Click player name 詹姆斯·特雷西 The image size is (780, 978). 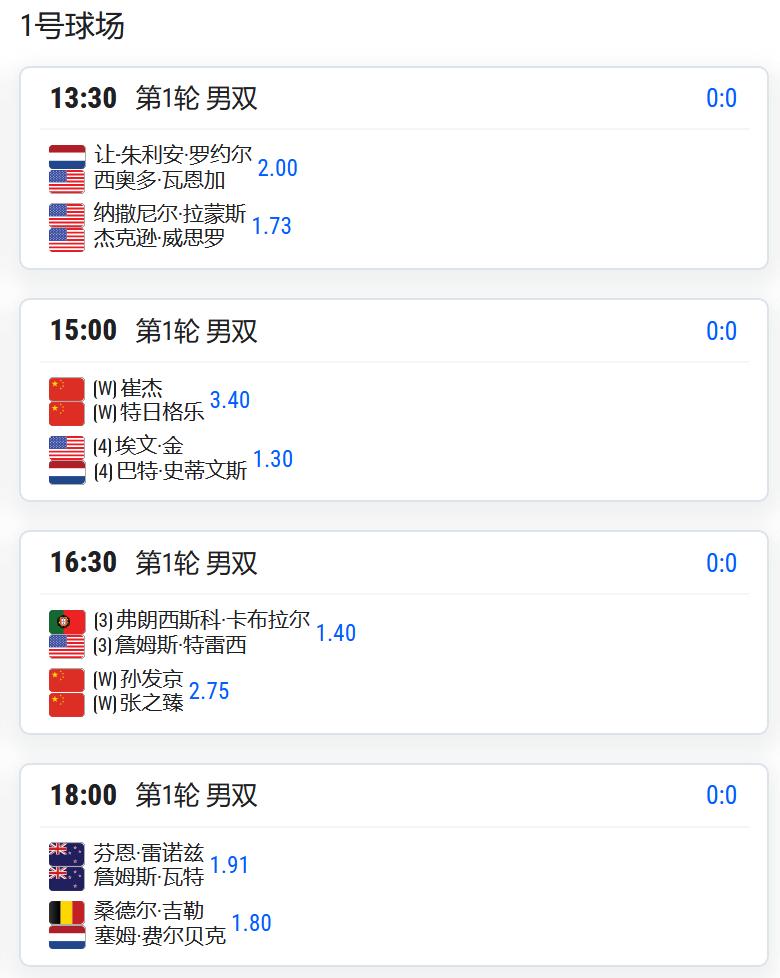pos(180,645)
